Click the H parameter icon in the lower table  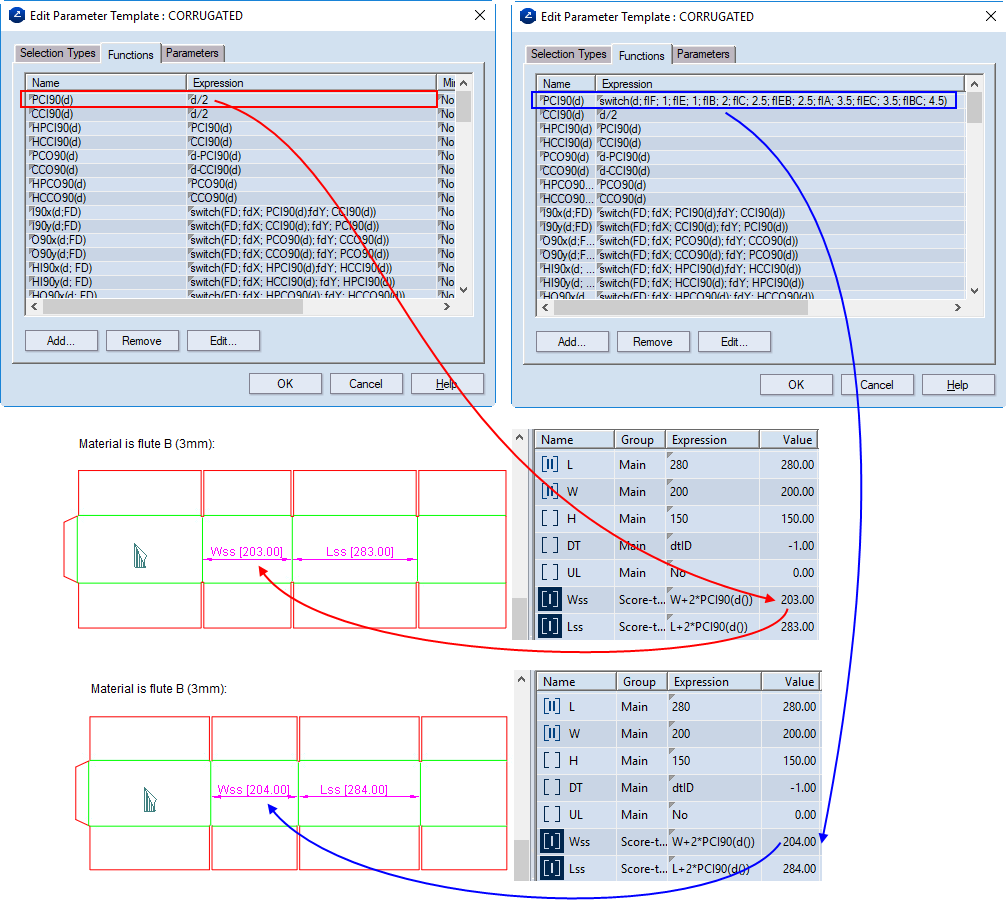(x=551, y=760)
